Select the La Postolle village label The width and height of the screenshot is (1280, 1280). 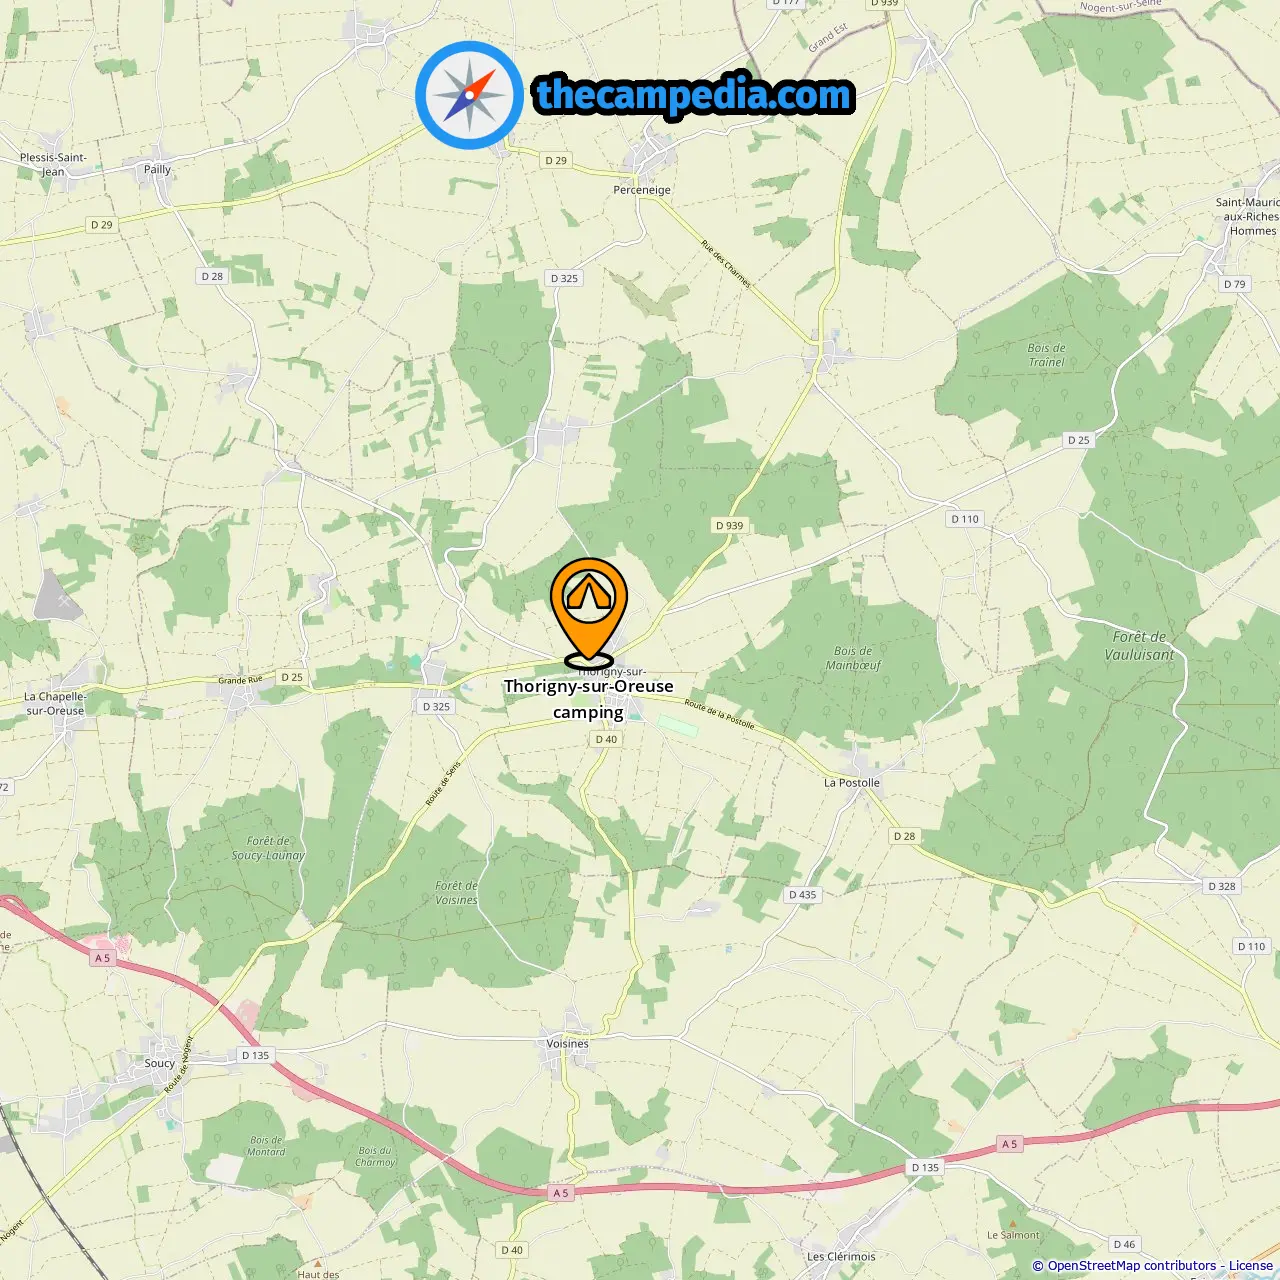852,783
